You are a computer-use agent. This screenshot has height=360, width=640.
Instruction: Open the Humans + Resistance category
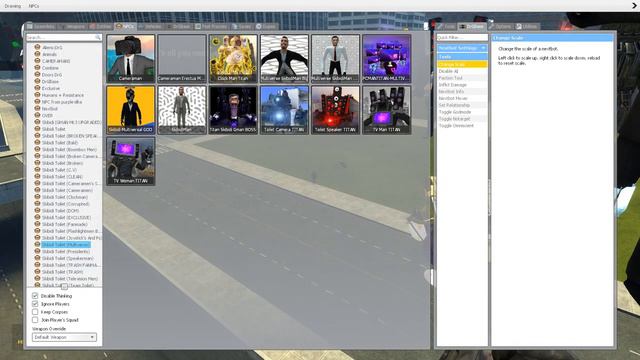pyautogui.click(x=62, y=95)
